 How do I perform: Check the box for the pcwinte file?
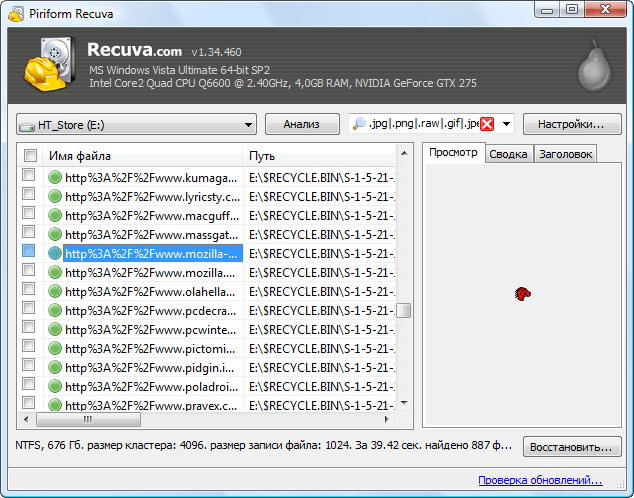pos(29,327)
